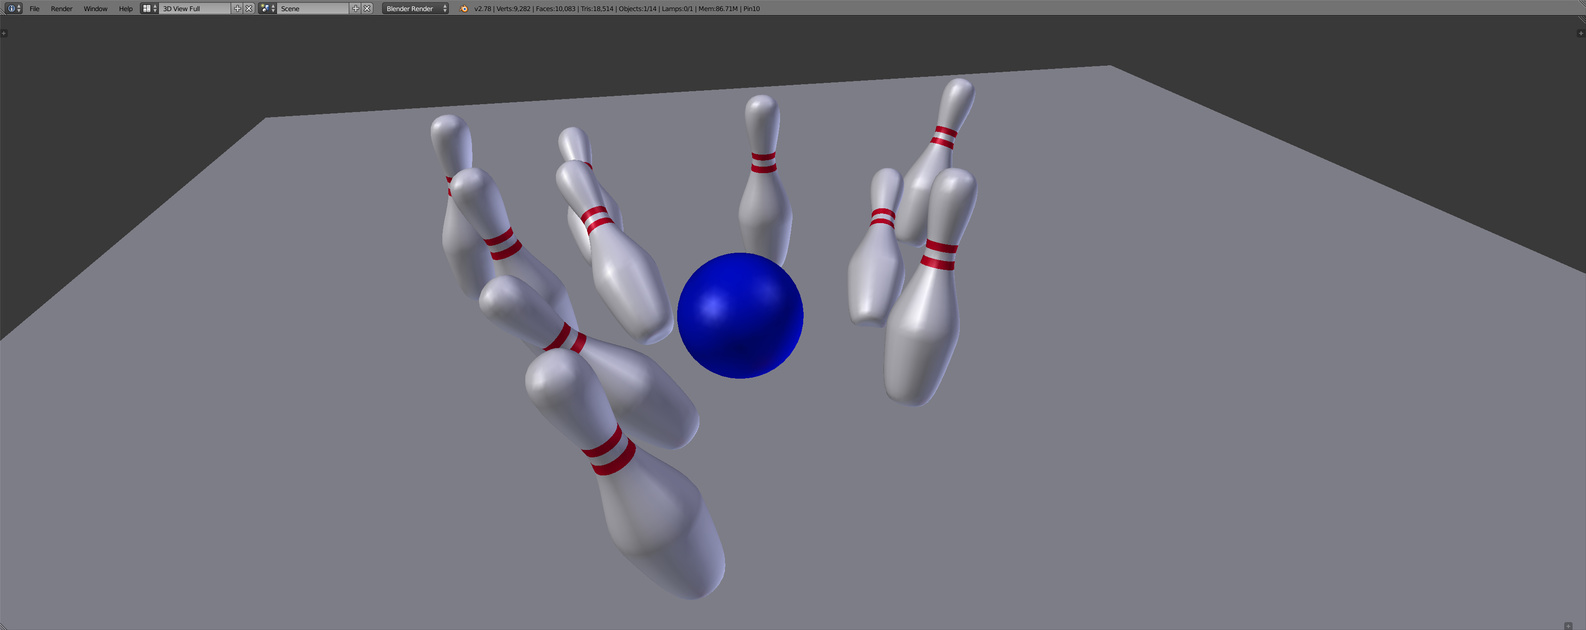Click the Blender logo icon
This screenshot has height=630, width=1586.
pyautogui.click(x=464, y=8)
